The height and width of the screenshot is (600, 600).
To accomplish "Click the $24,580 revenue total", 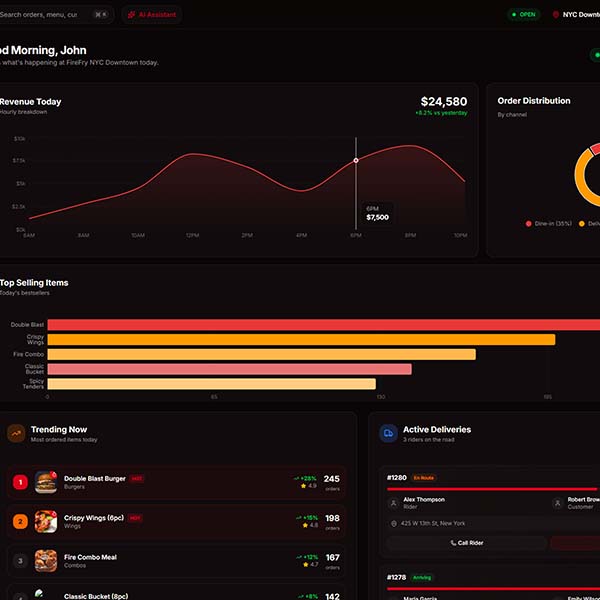I will 444,101.
